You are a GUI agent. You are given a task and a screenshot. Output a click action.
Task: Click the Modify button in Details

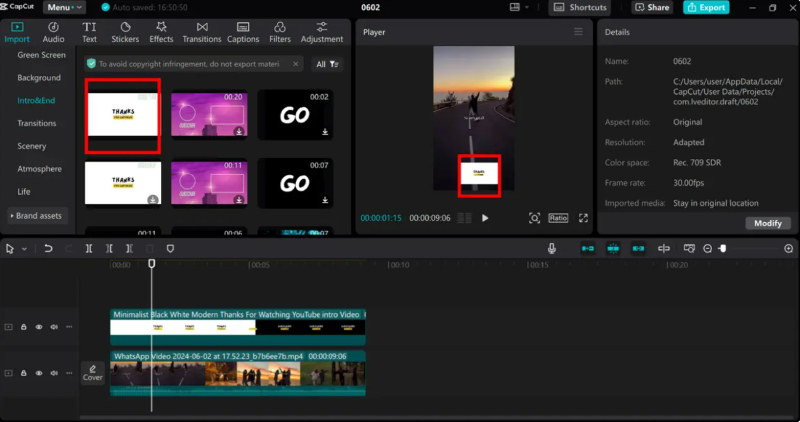click(x=768, y=223)
